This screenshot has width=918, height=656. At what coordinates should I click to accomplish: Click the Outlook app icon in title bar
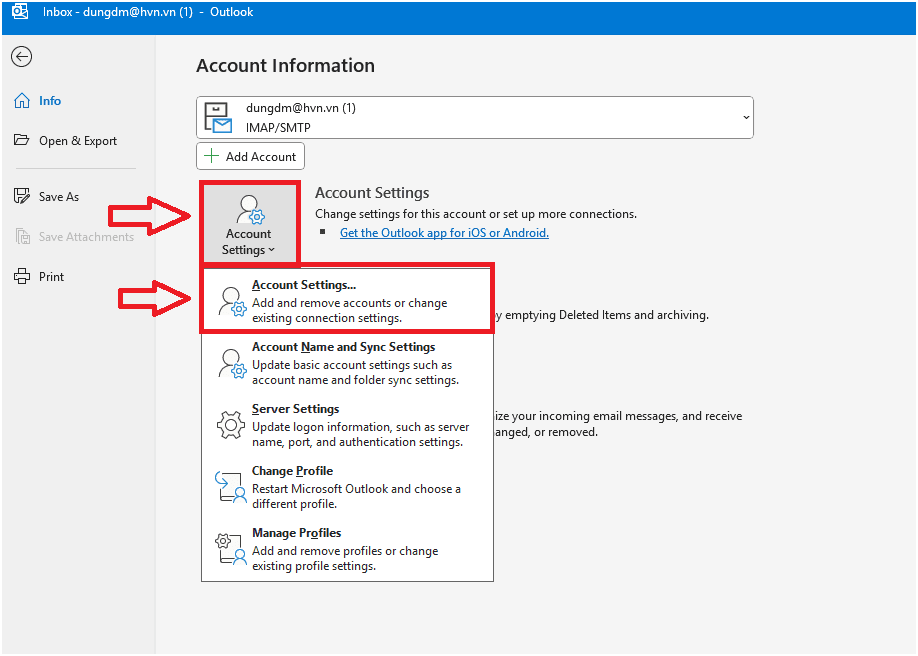(20, 11)
